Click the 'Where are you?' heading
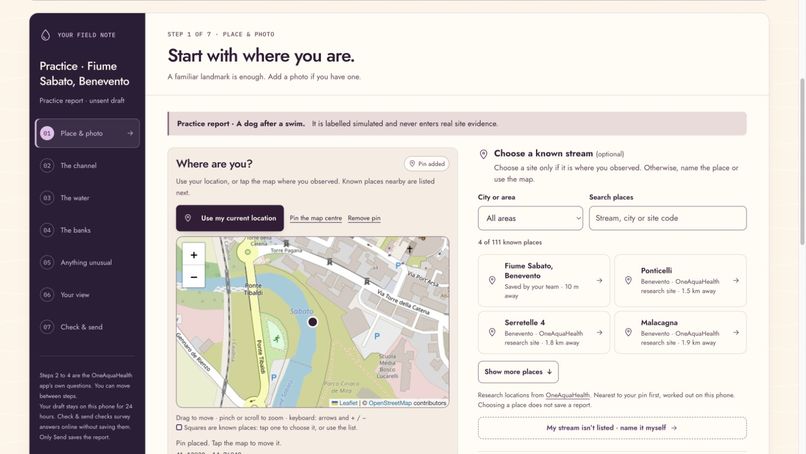 214,164
